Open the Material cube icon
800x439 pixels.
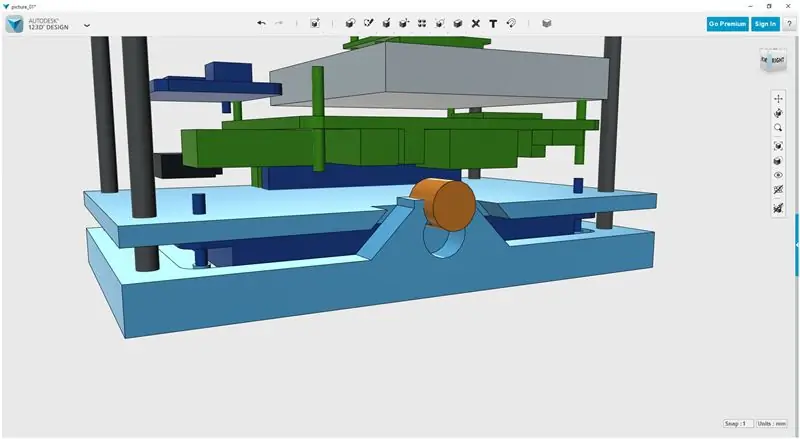pos(546,23)
